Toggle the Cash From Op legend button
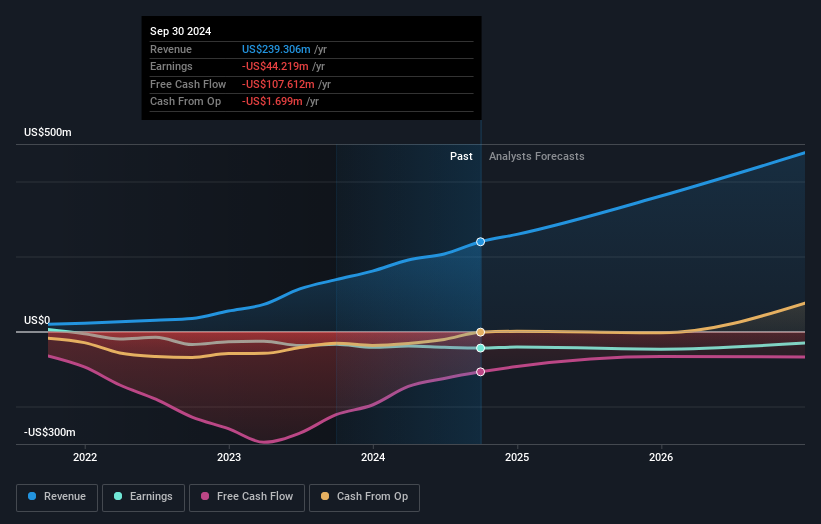The height and width of the screenshot is (524, 821). point(364,497)
